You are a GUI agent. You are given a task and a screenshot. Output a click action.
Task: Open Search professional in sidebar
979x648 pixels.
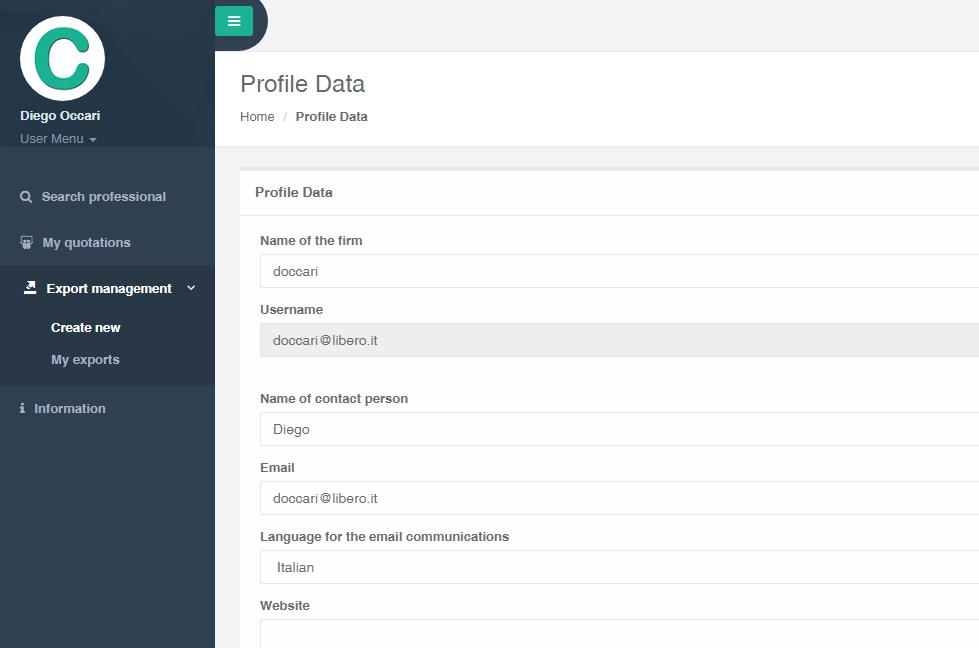[x=104, y=197]
